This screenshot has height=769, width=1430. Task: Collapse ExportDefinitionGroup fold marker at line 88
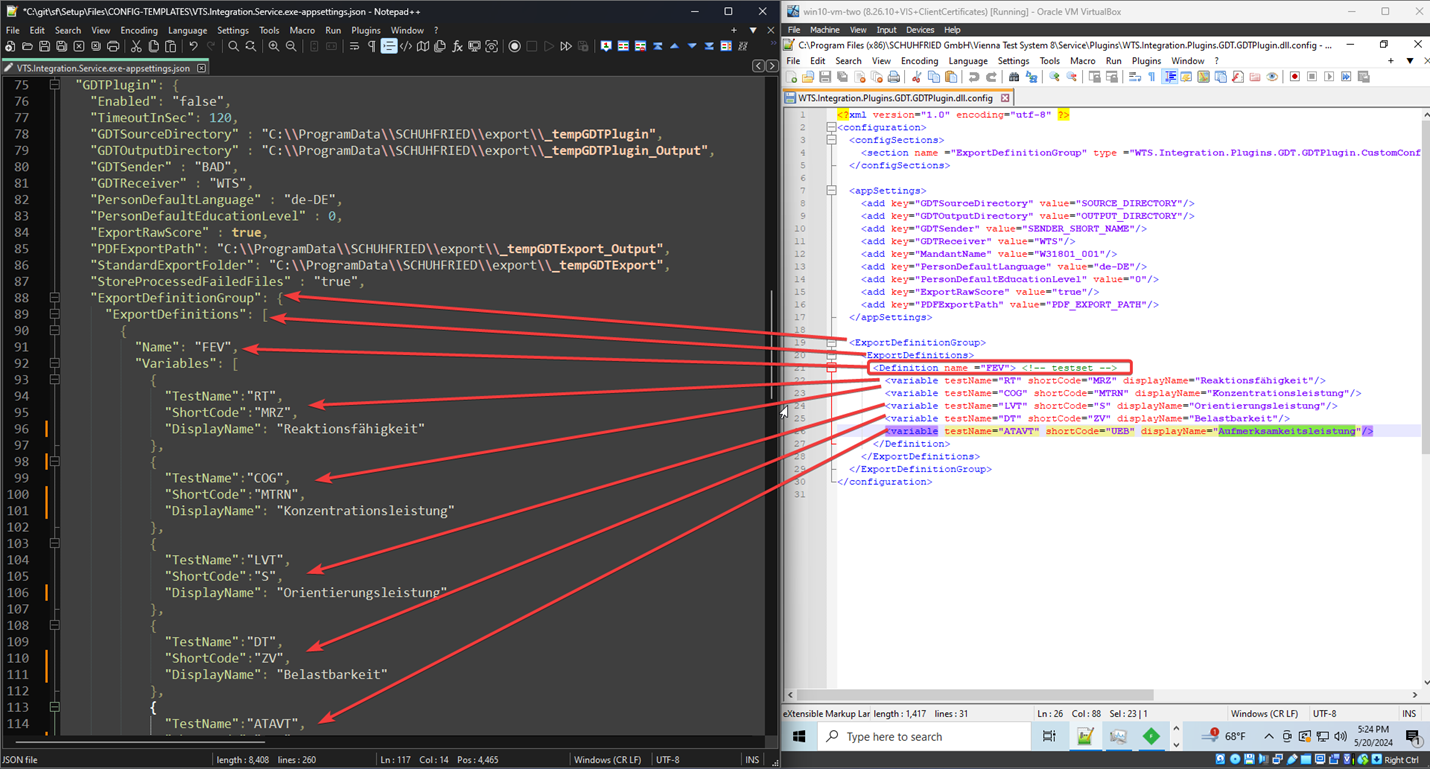tap(55, 298)
